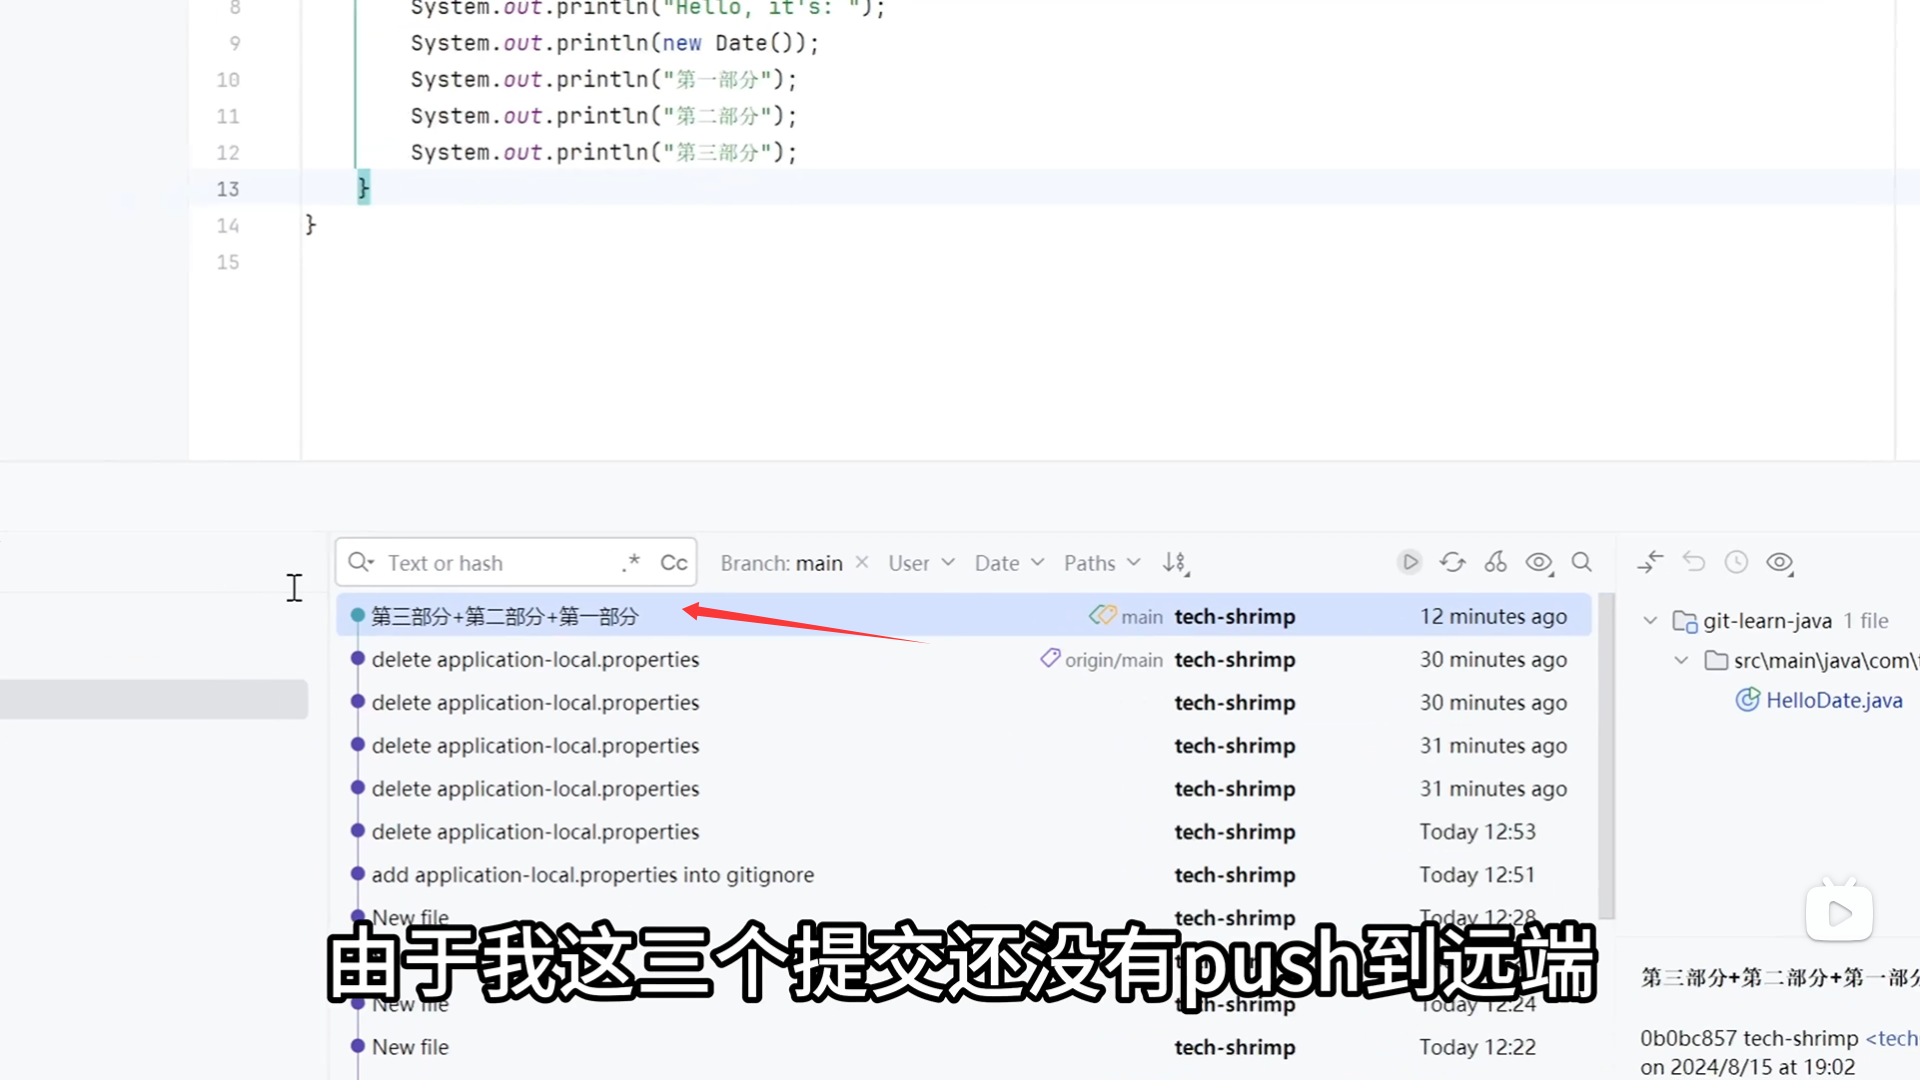Toggle the log view options eye icon
The height and width of the screenshot is (1080, 1920).
[1538, 562]
